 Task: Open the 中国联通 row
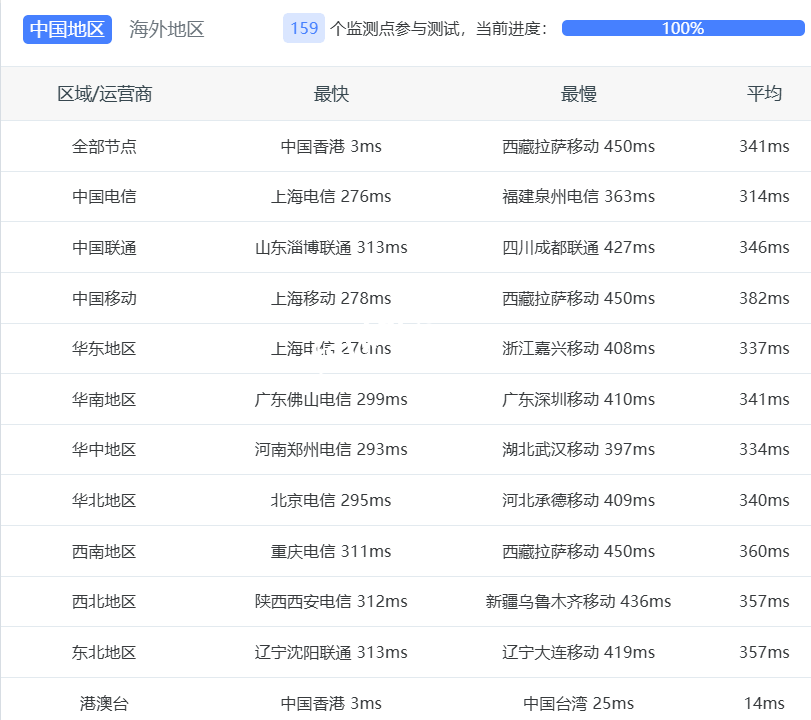coord(104,247)
